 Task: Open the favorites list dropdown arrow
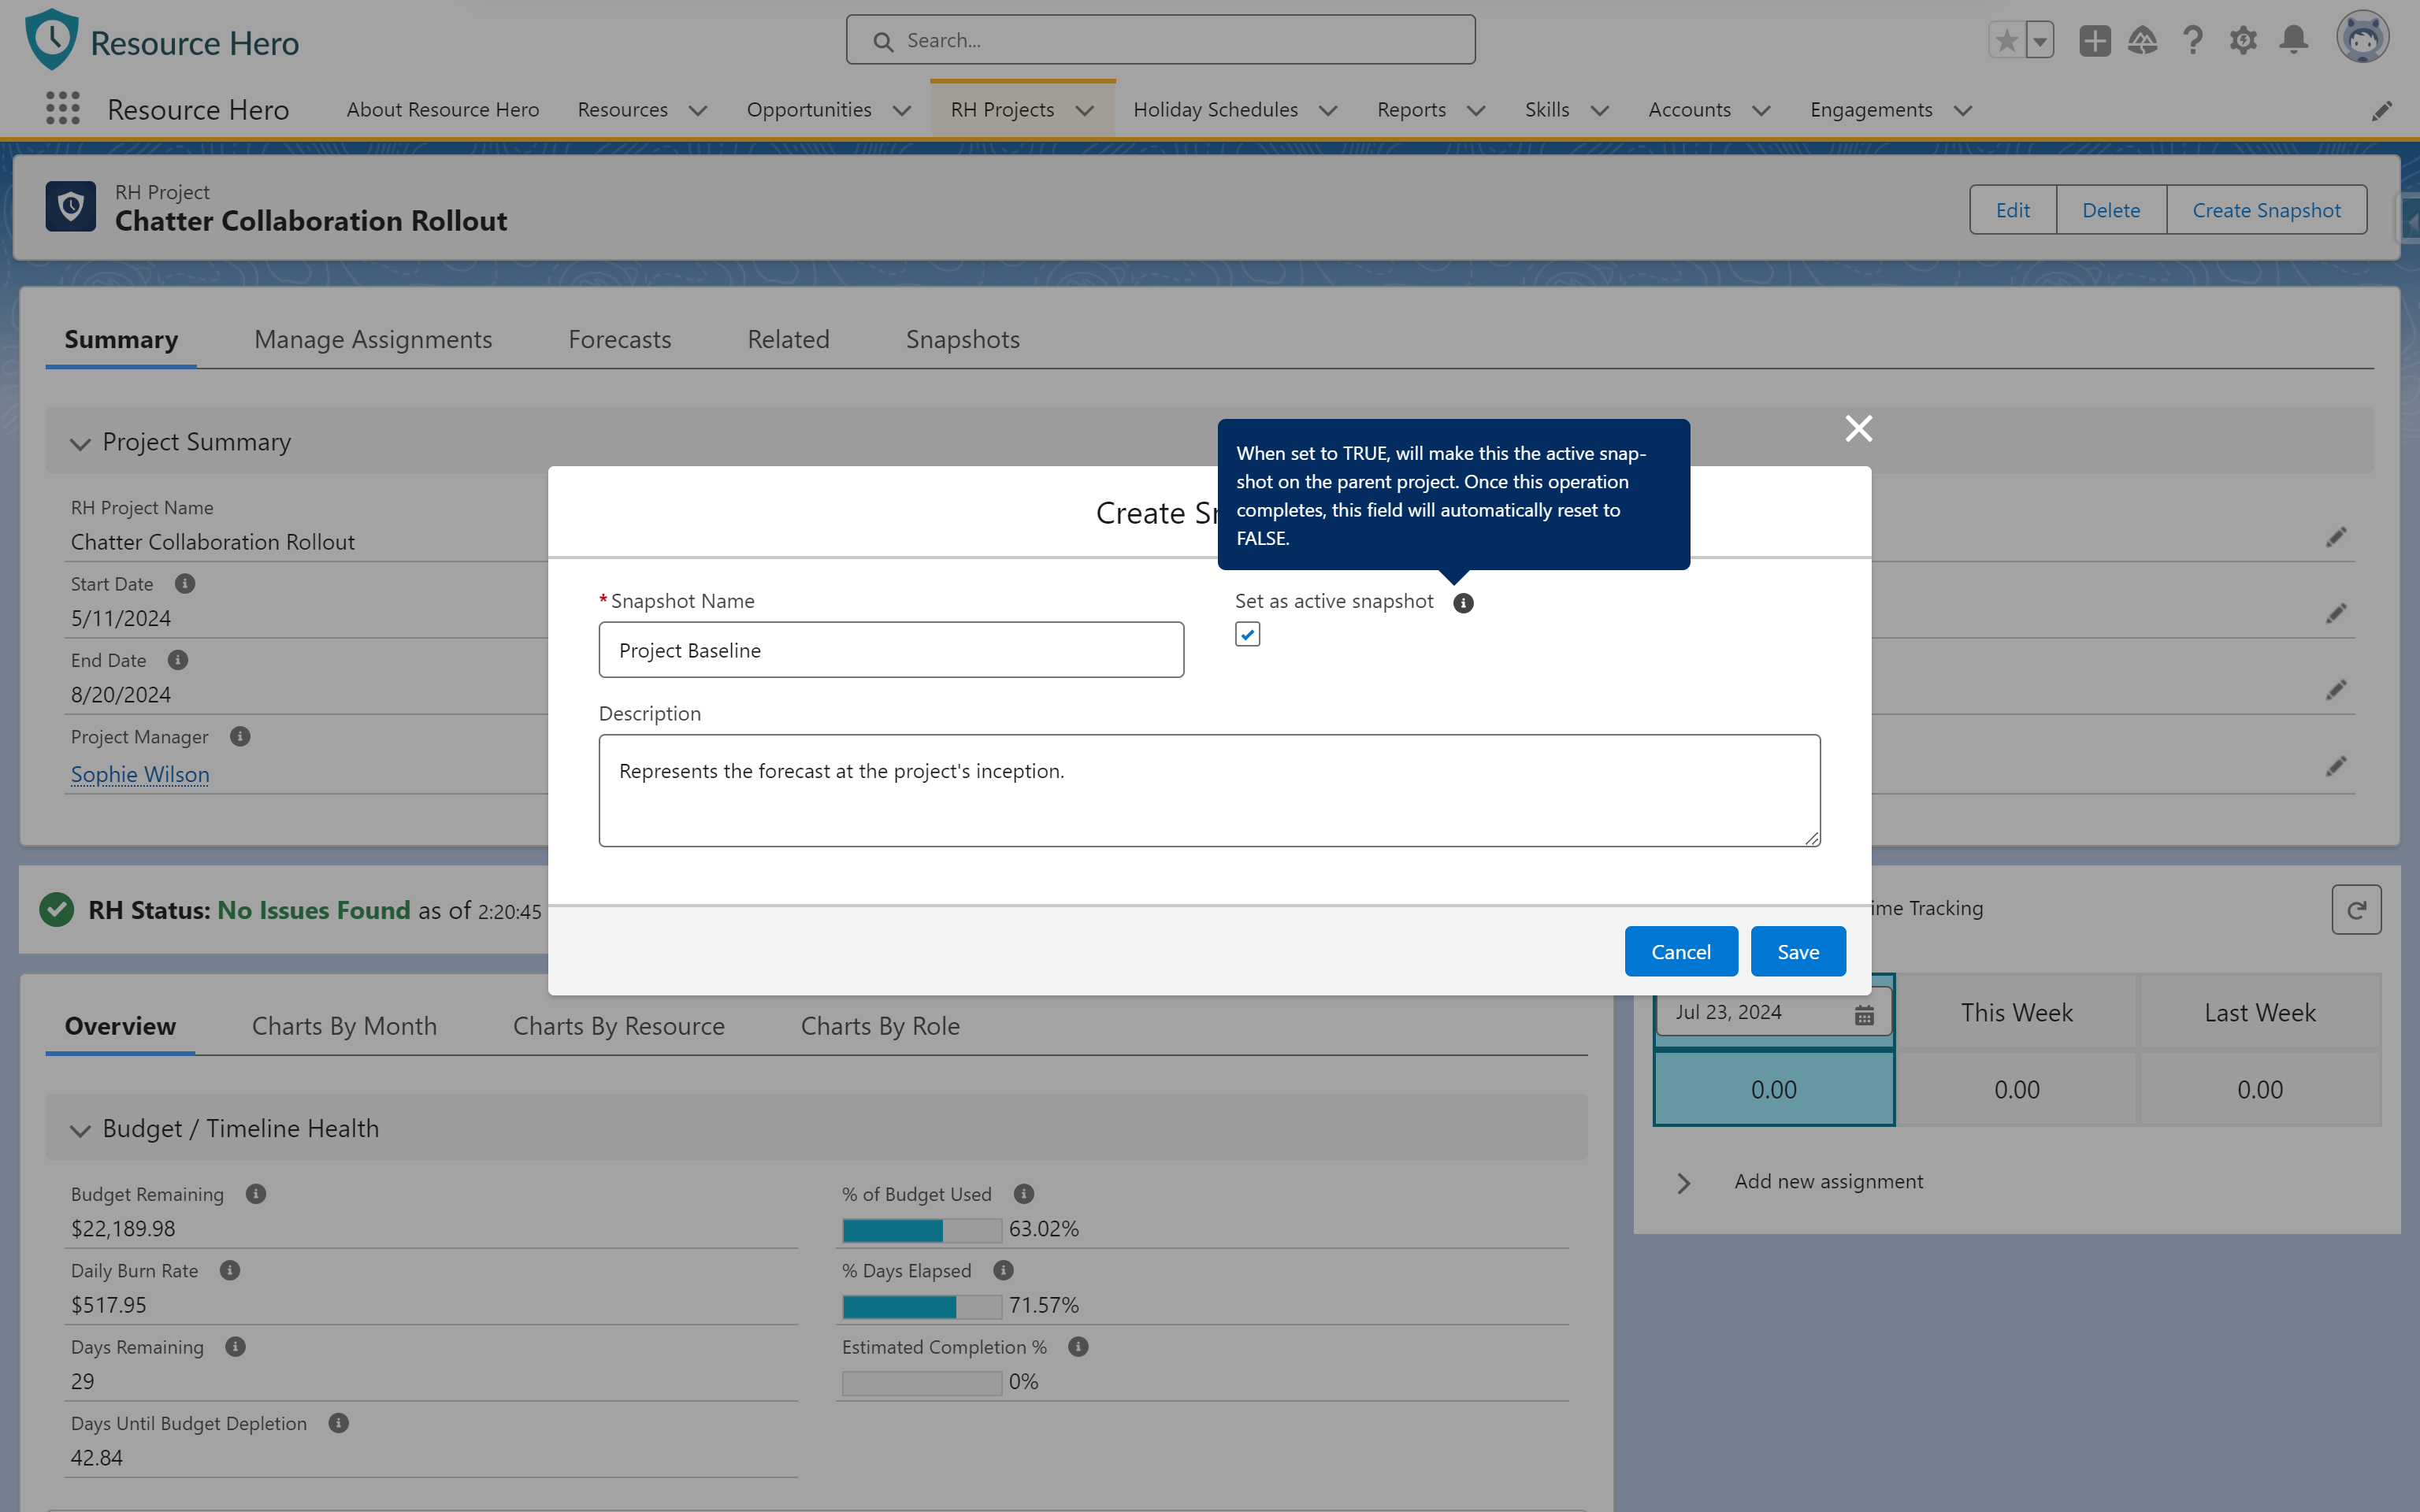click(2039, 40)
